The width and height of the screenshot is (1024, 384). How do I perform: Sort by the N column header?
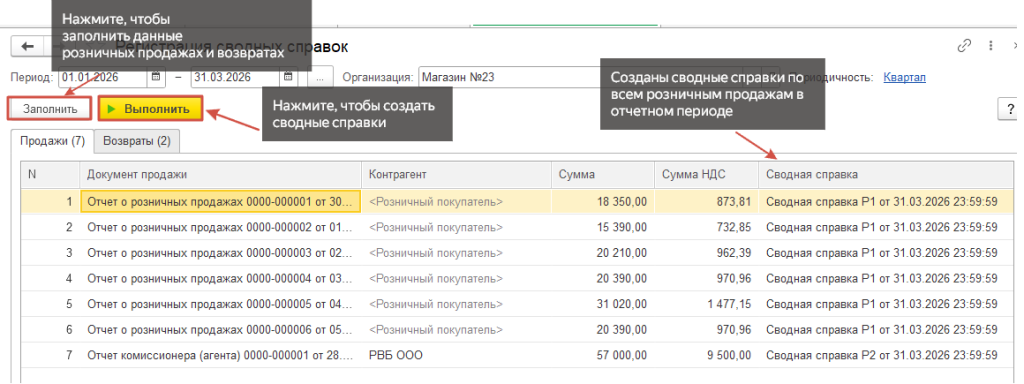50,174
